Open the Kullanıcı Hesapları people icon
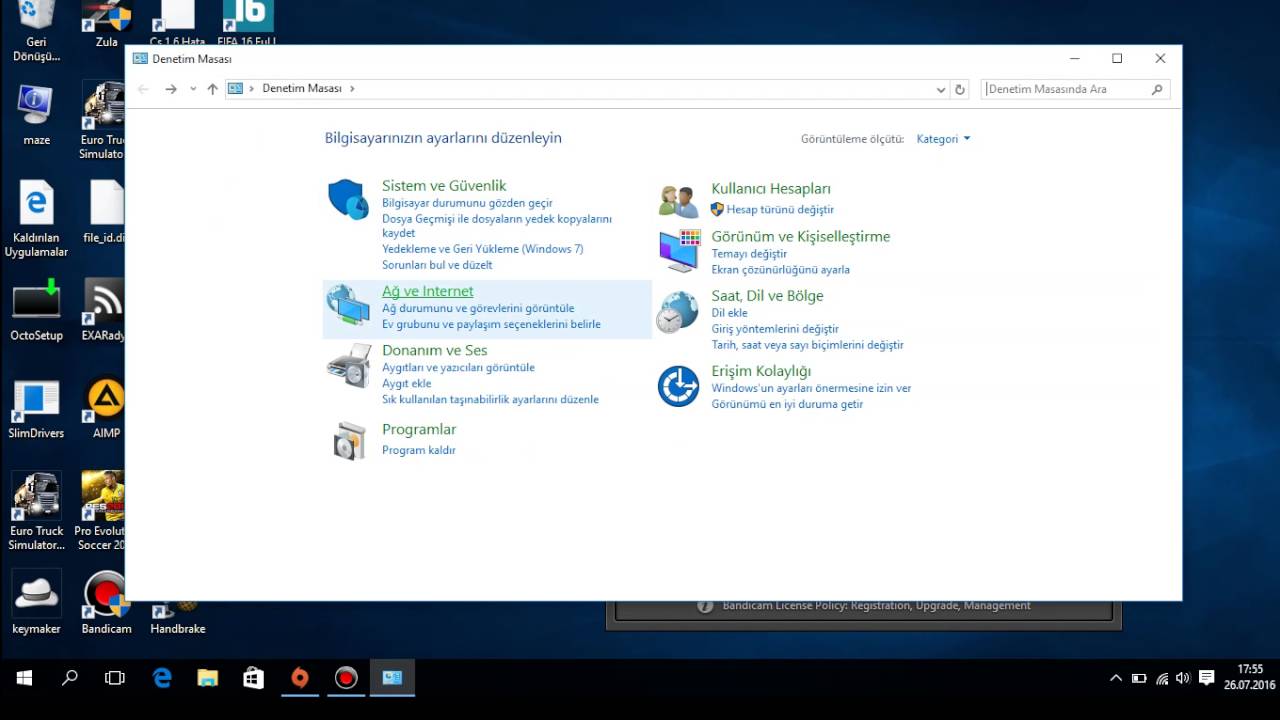 click(678, 201)
